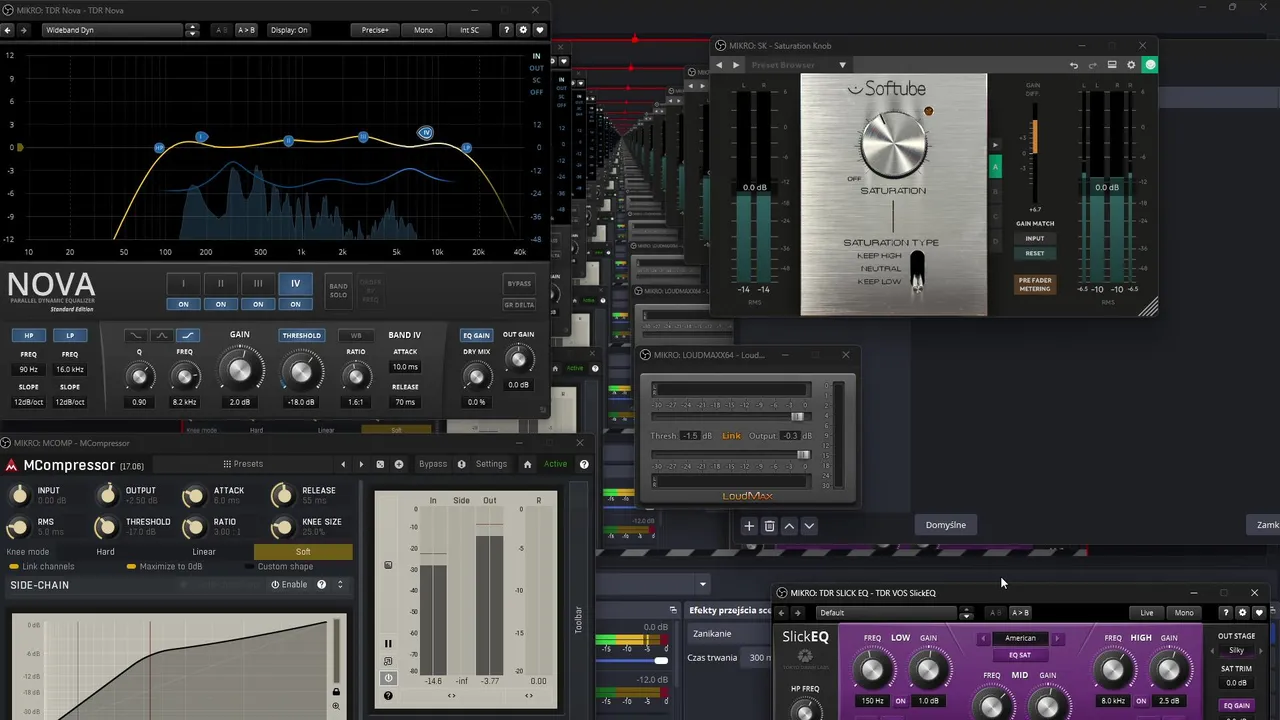
Task: Toggle LP filter in Nova
Action: point(70,336)
